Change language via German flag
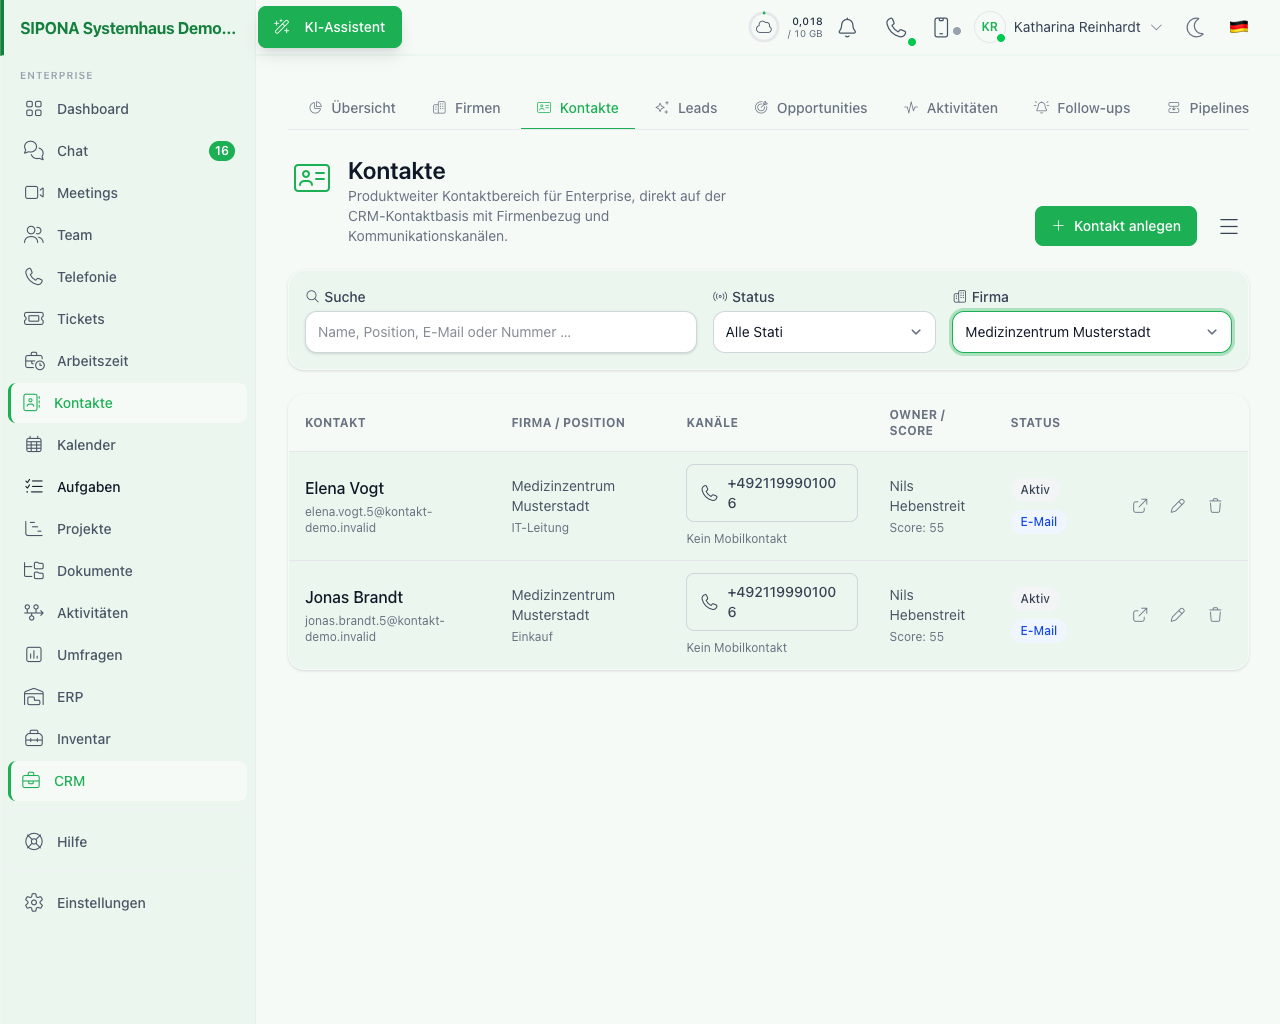The image size is (1280, 1024). pyautogui.click(x=1239, y=27)
